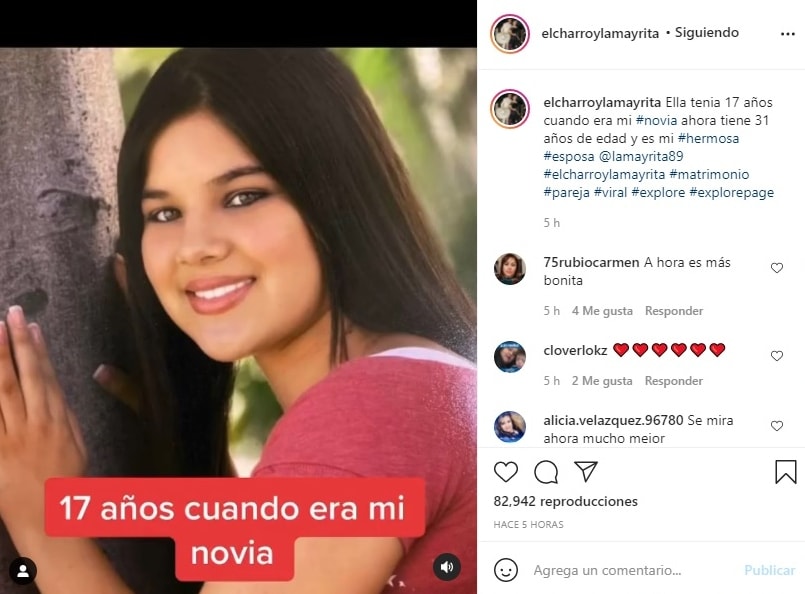Open the three-dot options menu

pyautogui.click(x=788, y=34)
